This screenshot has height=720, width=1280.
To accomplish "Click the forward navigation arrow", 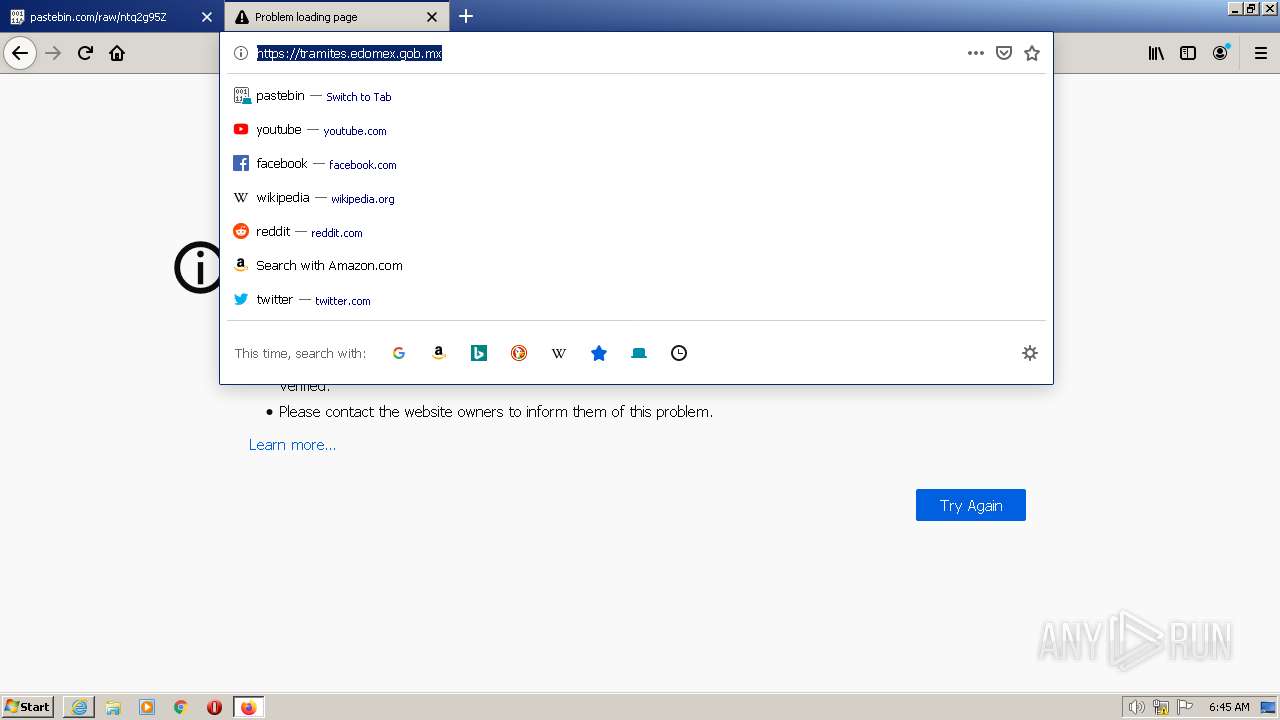I will click(x=53, y=53).
